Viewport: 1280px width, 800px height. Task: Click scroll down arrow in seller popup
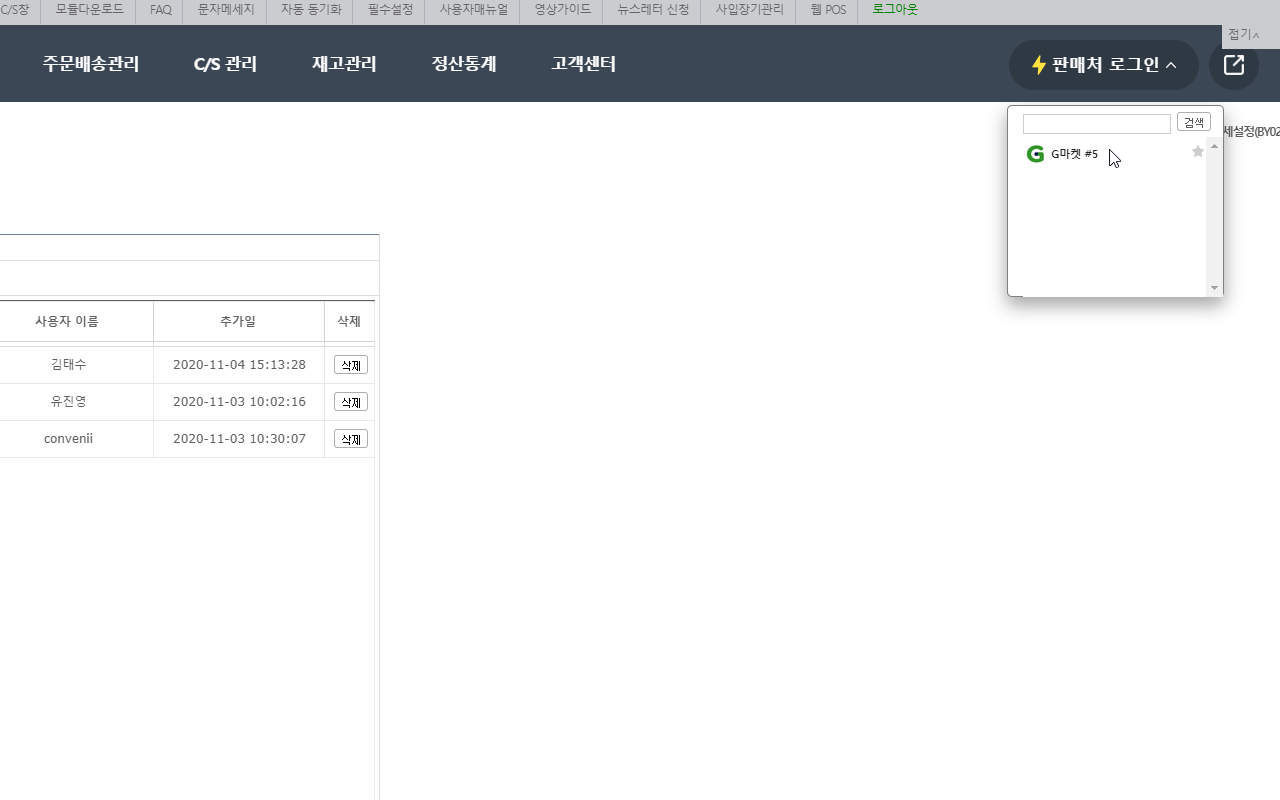1215,288
